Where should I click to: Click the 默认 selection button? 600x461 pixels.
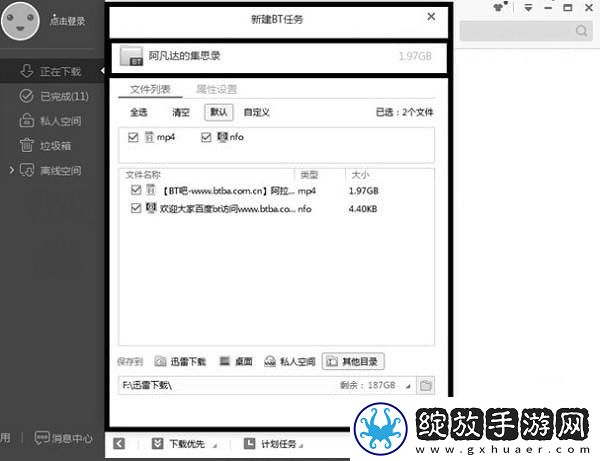tap(218, 112)
